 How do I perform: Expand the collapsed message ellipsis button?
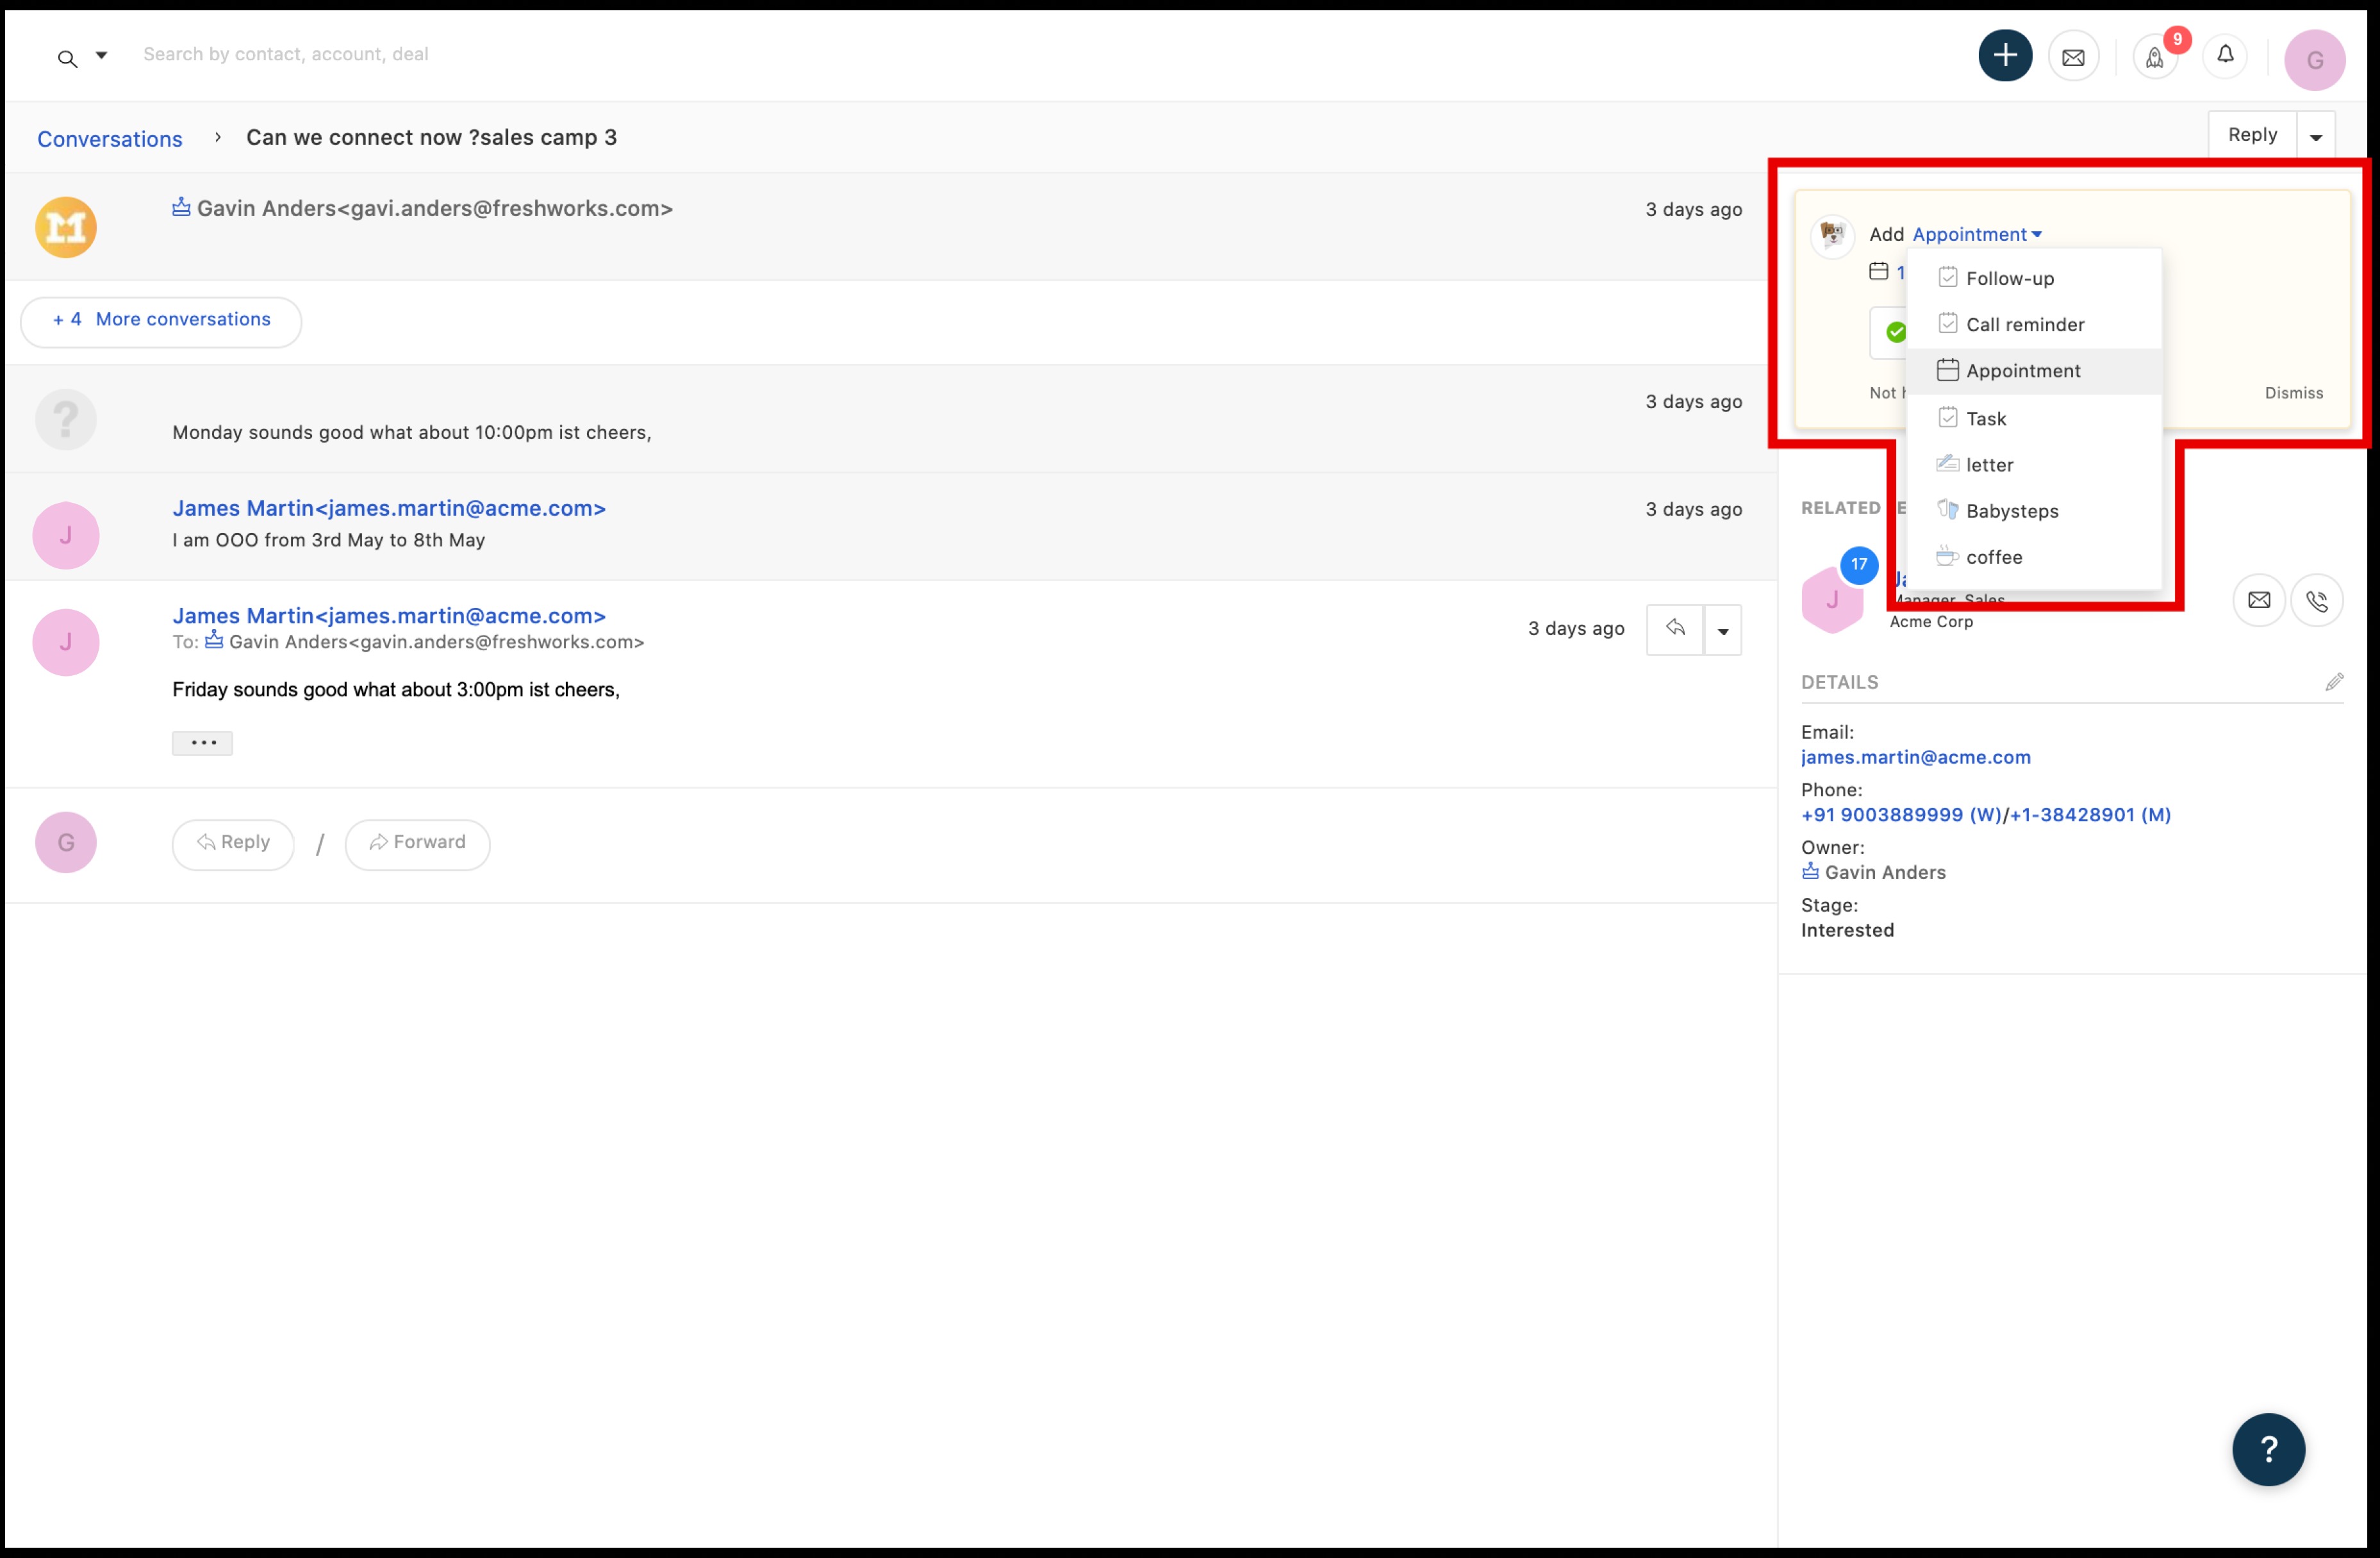pos(202,743)
